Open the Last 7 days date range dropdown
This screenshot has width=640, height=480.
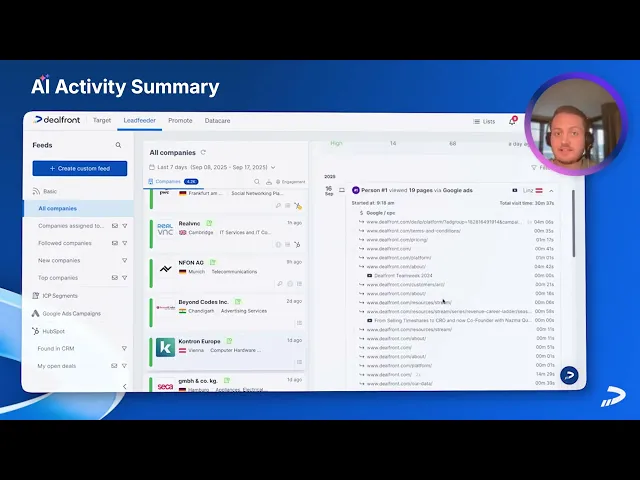tap(212, 167)
